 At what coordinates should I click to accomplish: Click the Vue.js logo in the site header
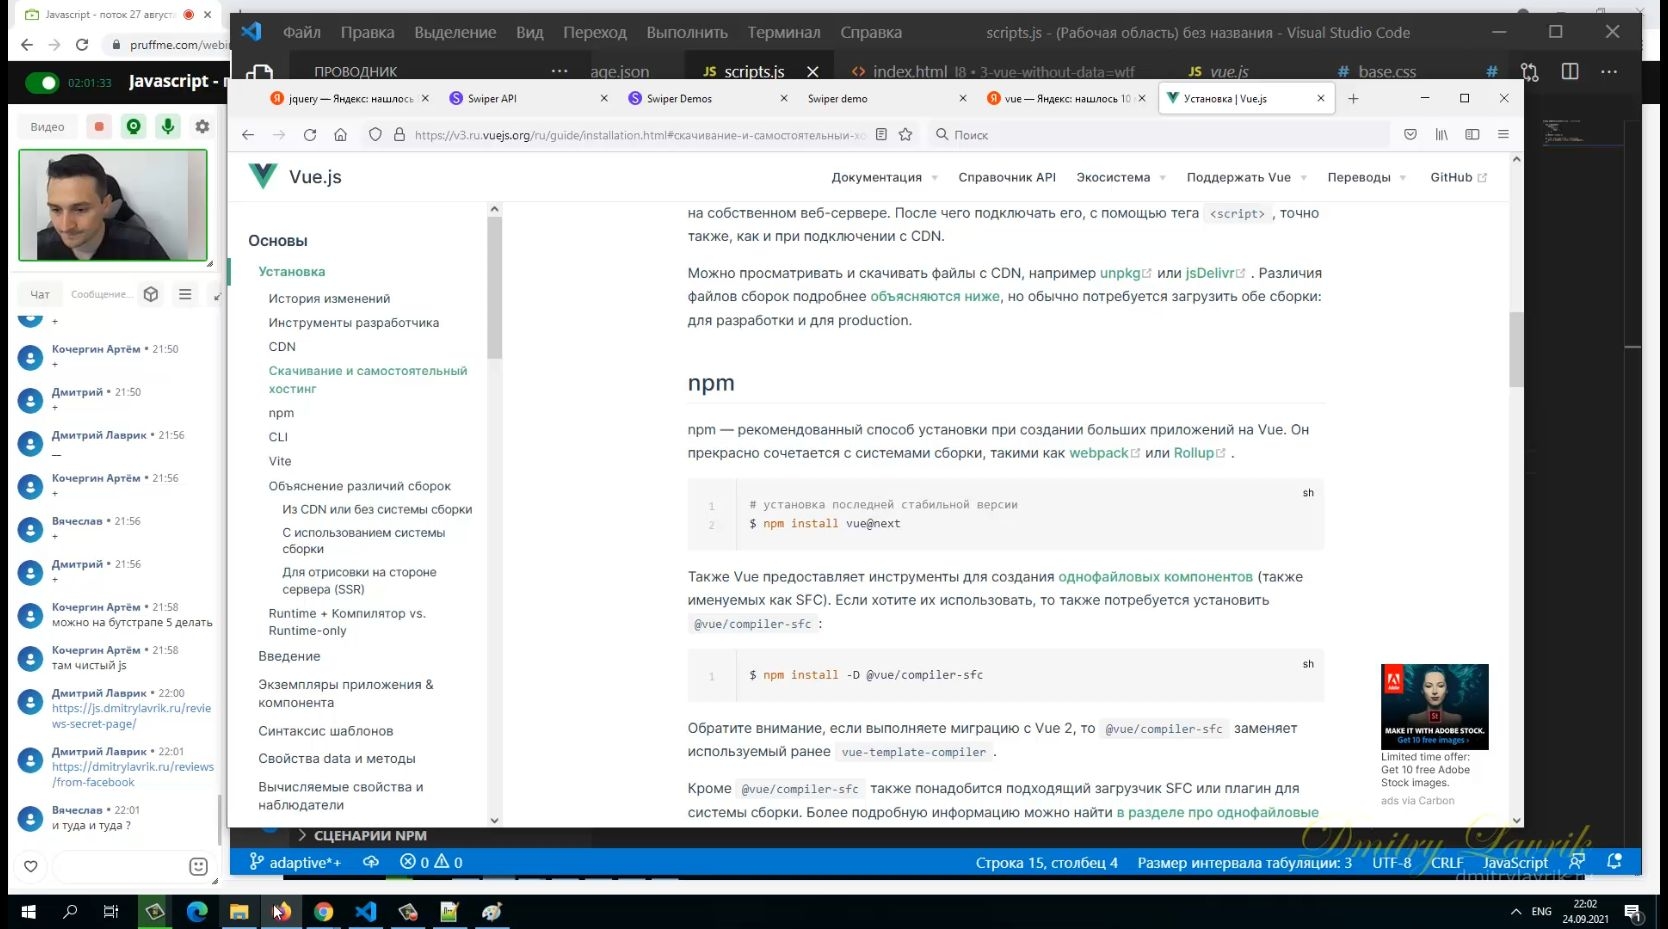(295, 177)
